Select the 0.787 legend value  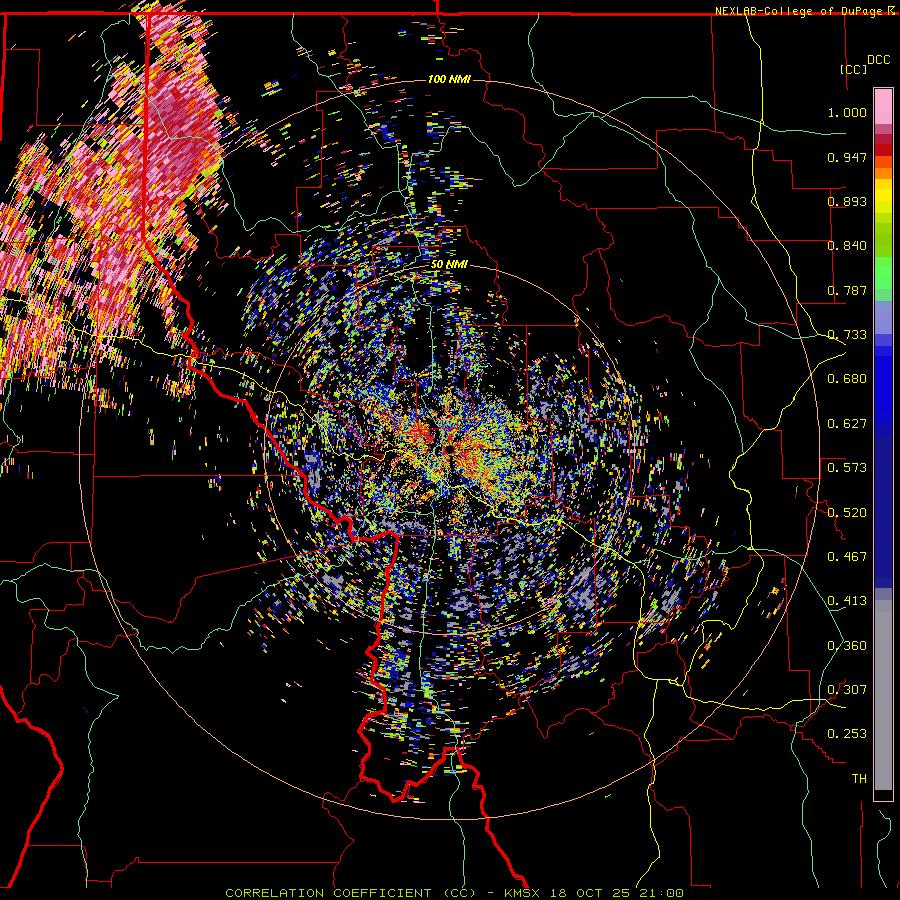[847, 290]
